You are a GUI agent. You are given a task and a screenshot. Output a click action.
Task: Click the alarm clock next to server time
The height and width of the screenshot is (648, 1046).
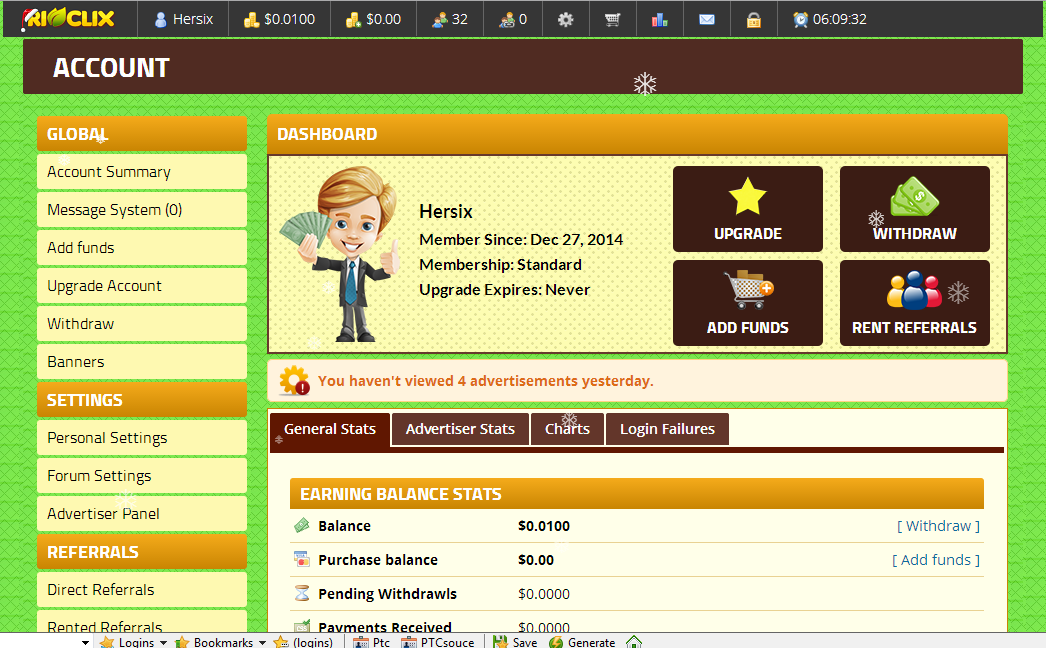[800, 19]
